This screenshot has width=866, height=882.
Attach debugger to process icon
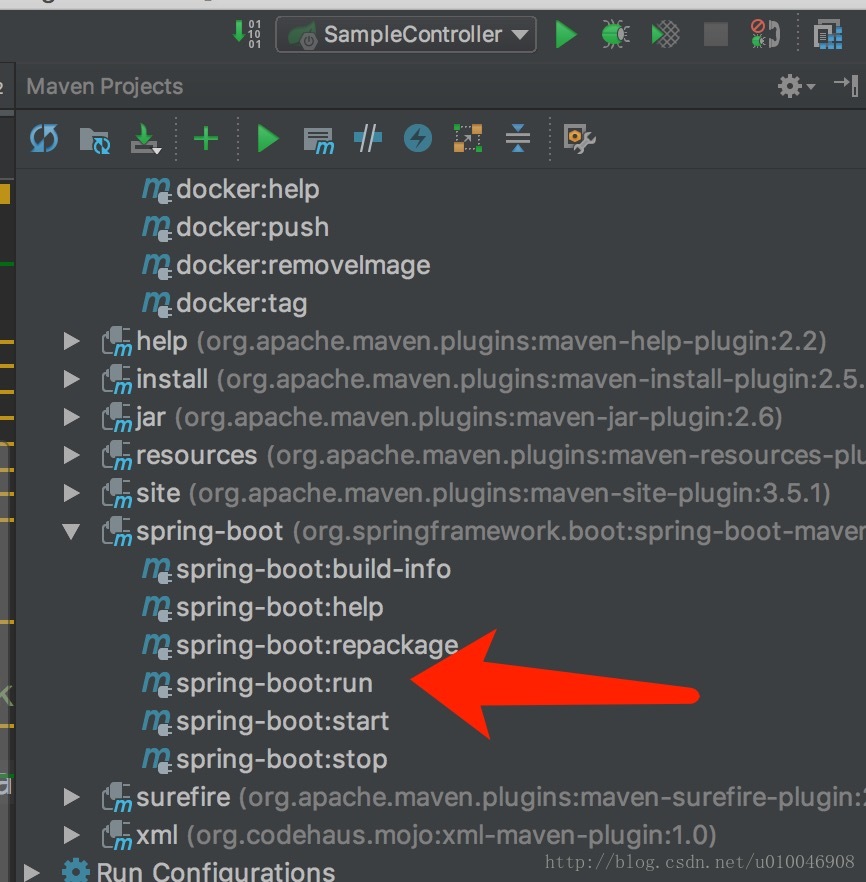pos(765,34)
